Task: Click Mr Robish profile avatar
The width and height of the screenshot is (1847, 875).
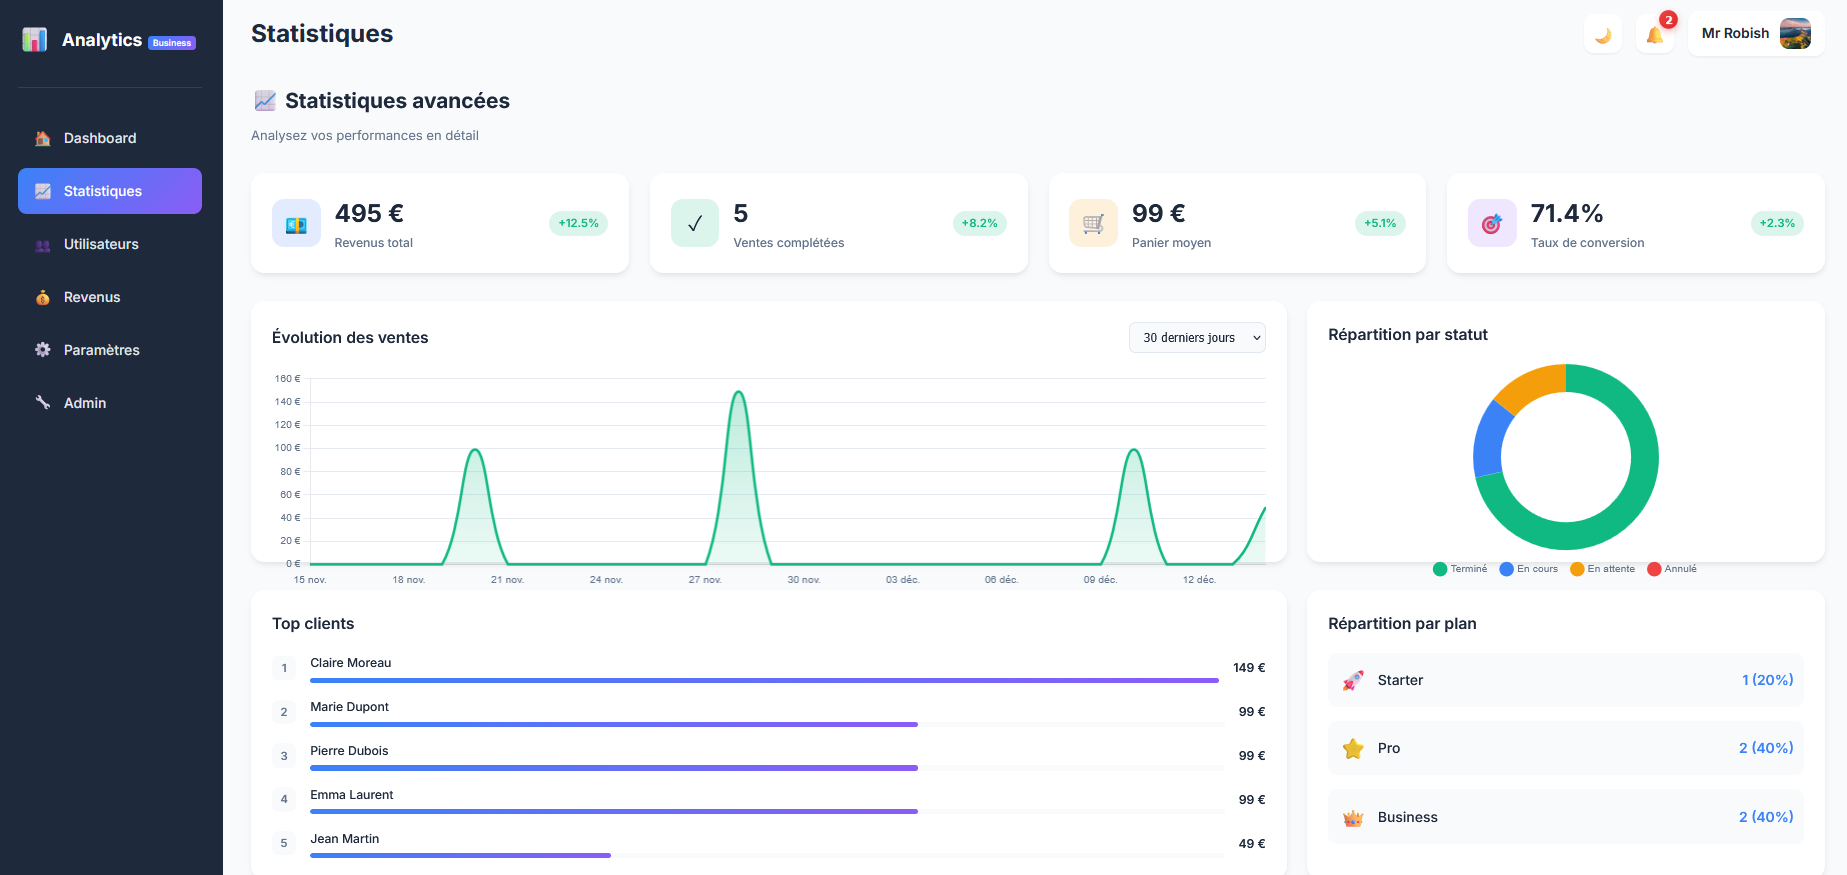Action: (1795, 33)
